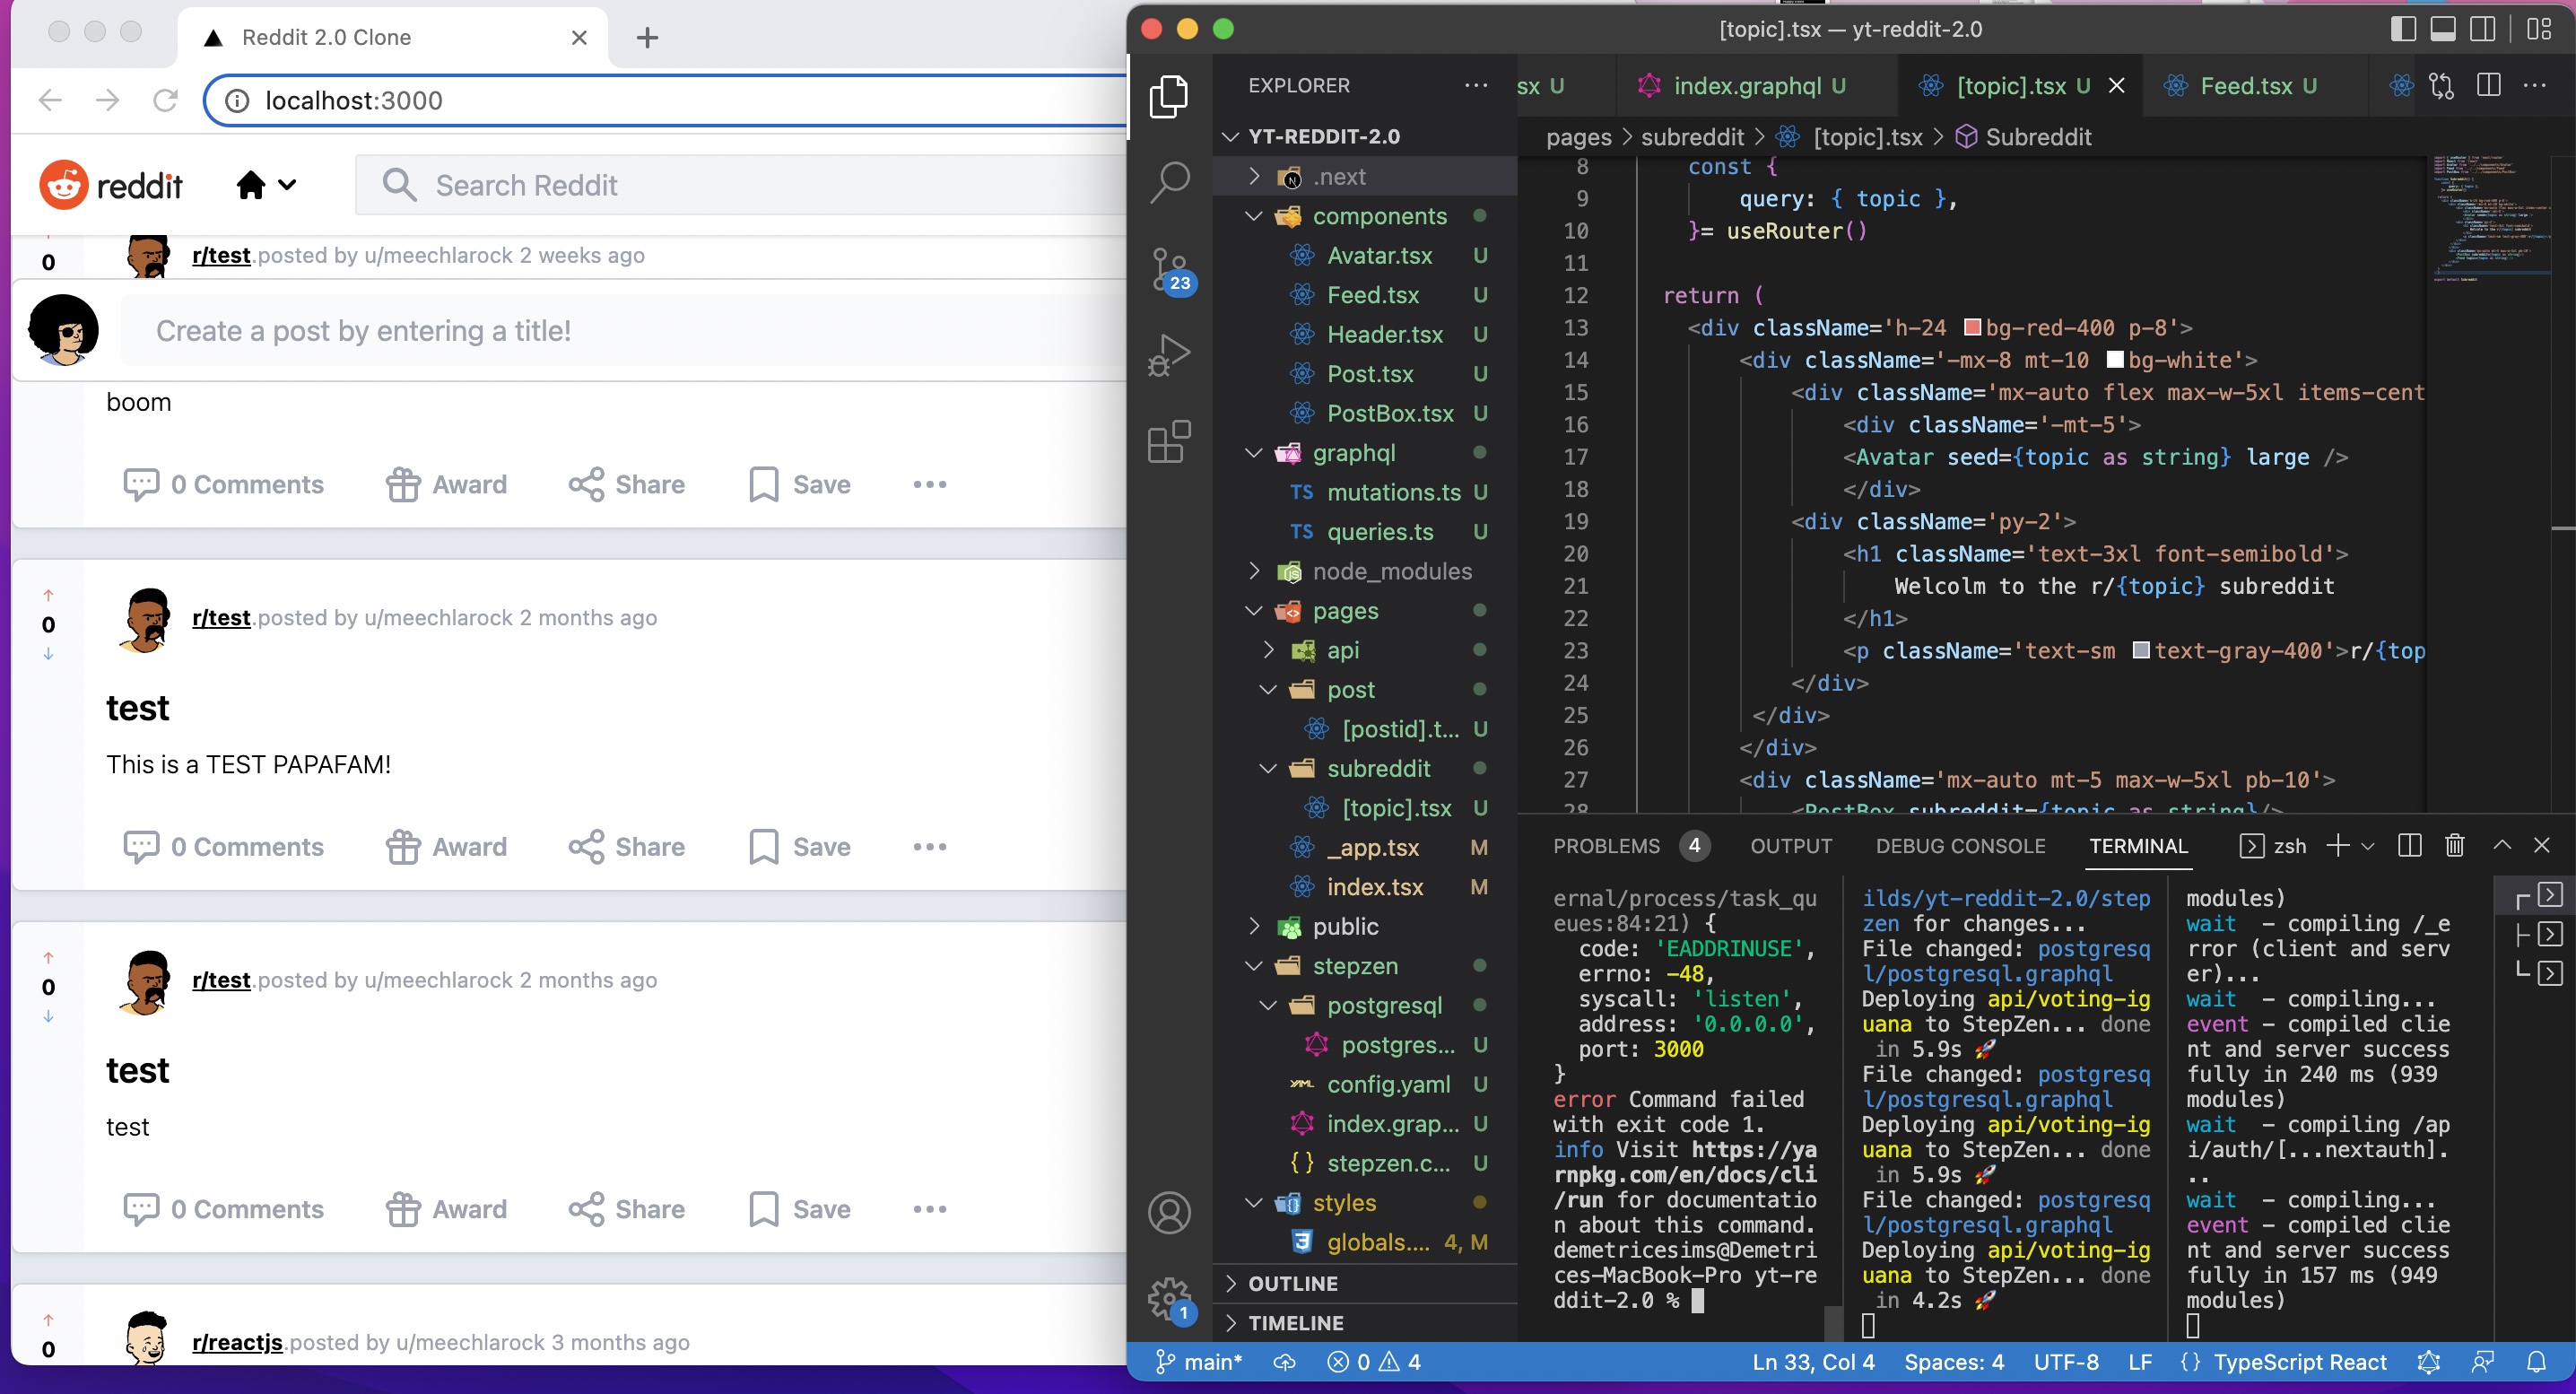
Task: Click the split terminal icon
Action: pyautogui.click(x=2410, y=846)
